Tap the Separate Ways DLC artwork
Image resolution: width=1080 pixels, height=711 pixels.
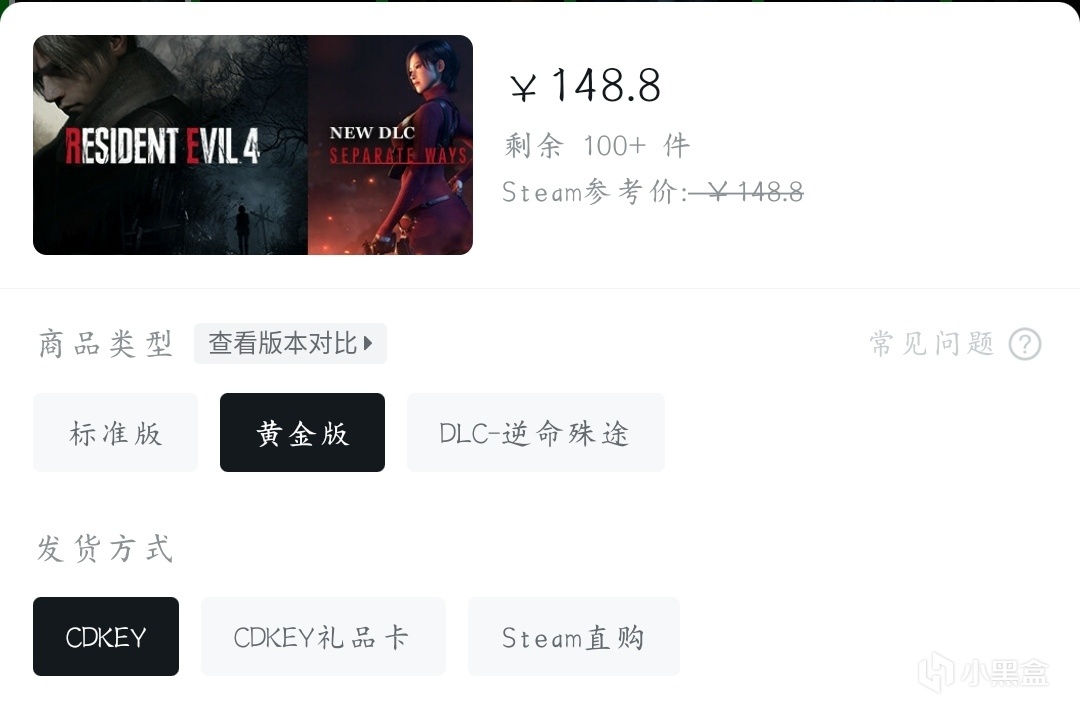pyautogui.click(x=391, y=145)
